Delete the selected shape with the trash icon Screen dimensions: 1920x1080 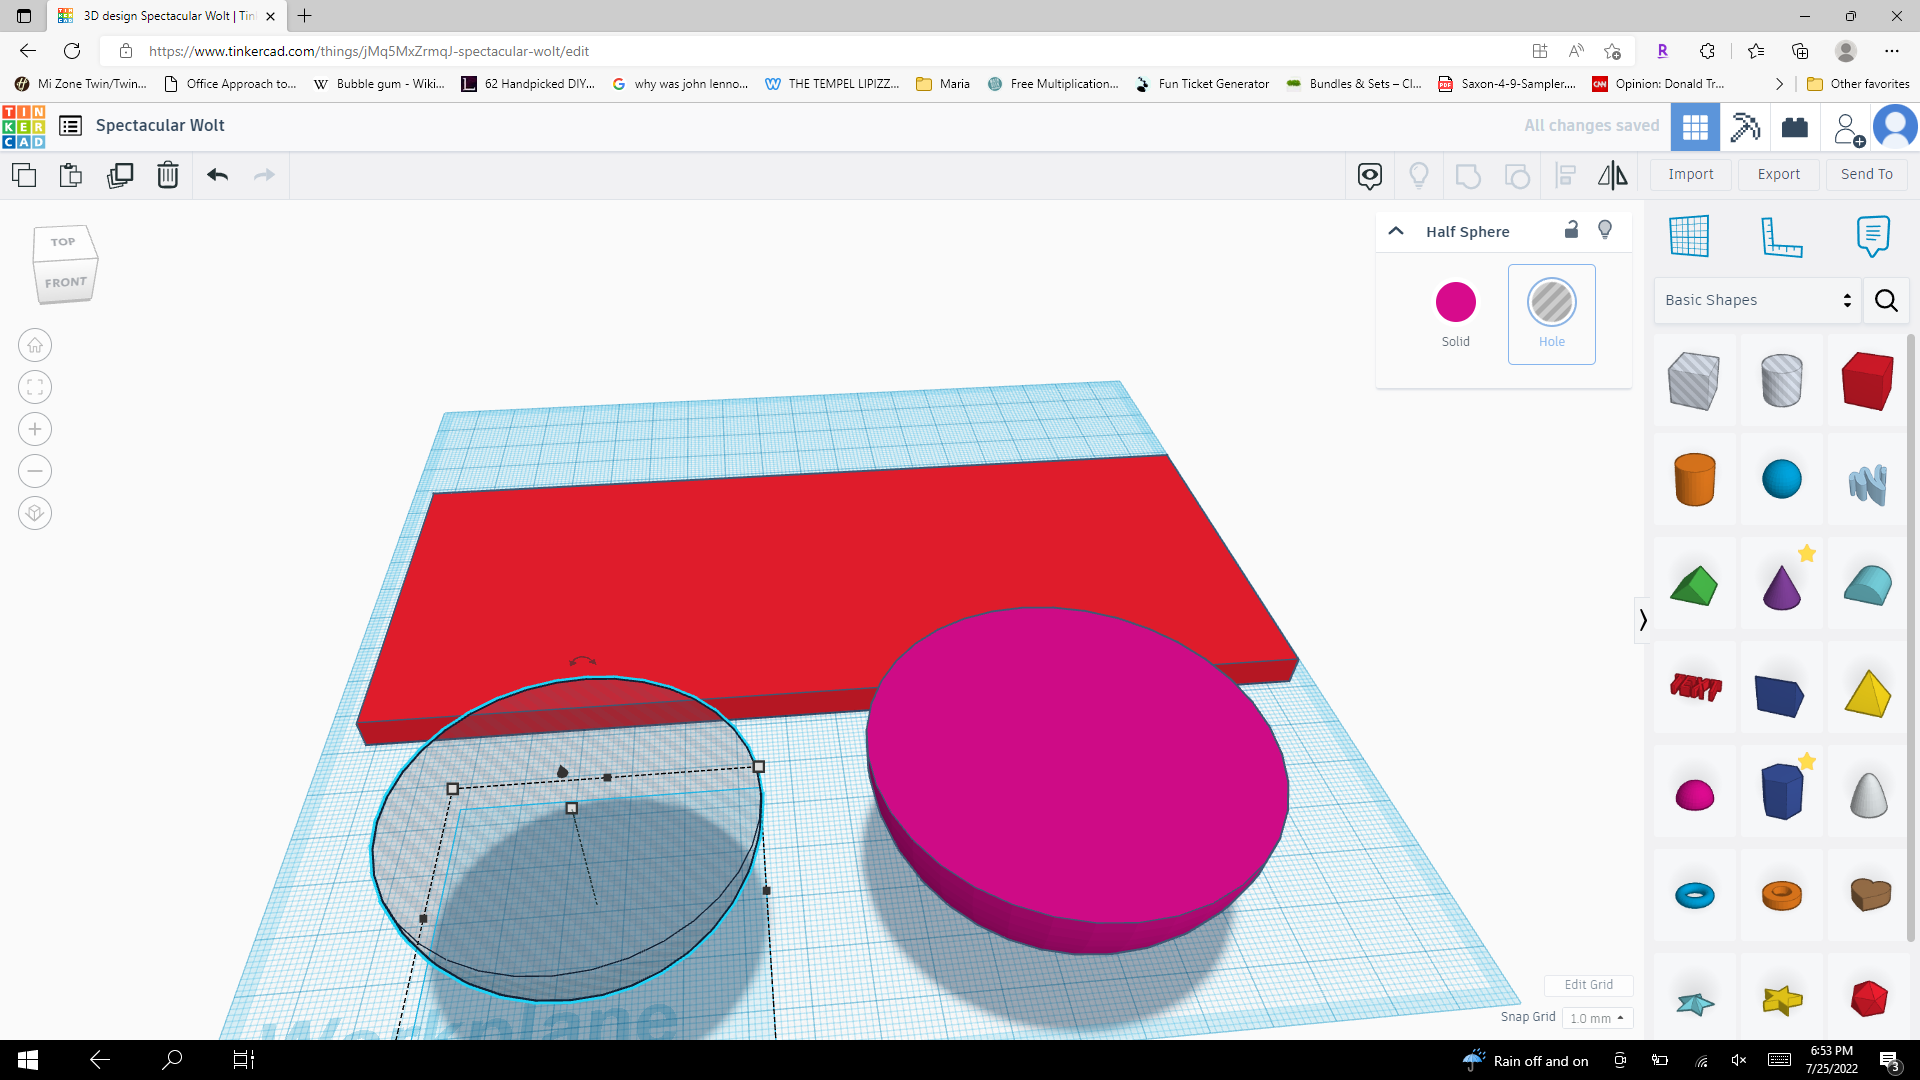168,175
